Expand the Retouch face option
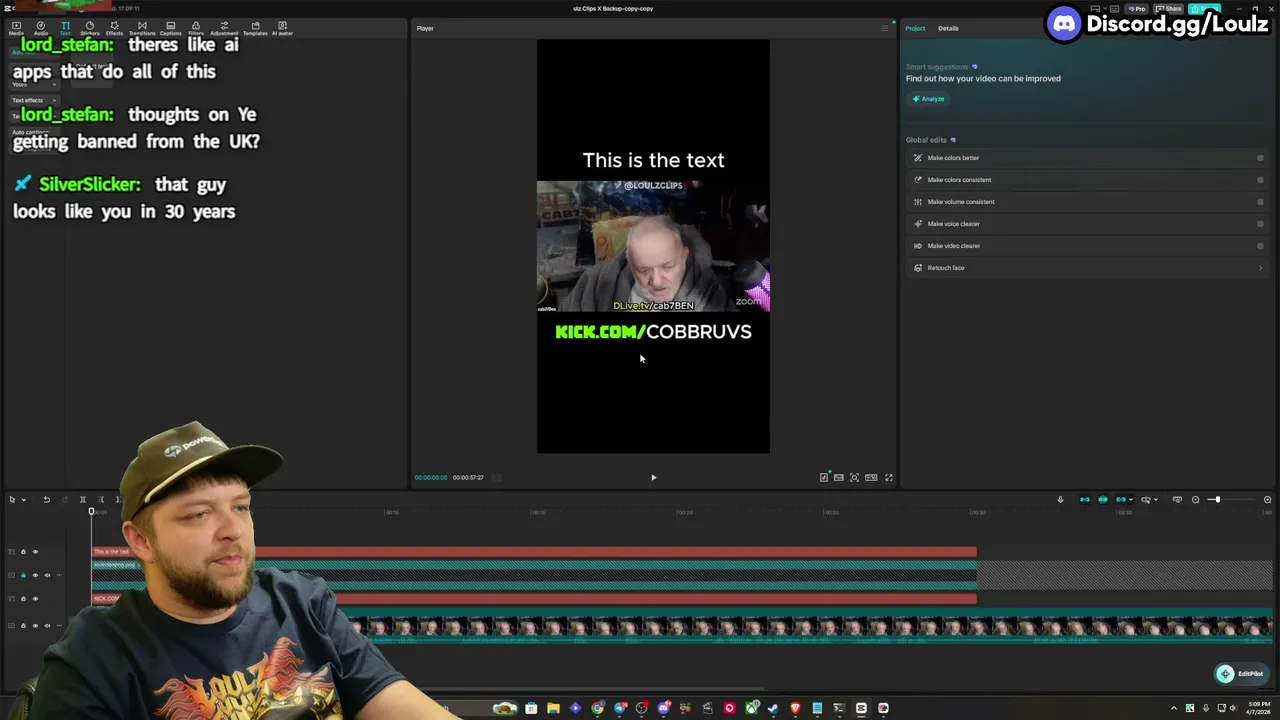This screenshot has height=720, width=1280. click(x=1088, y=268)
